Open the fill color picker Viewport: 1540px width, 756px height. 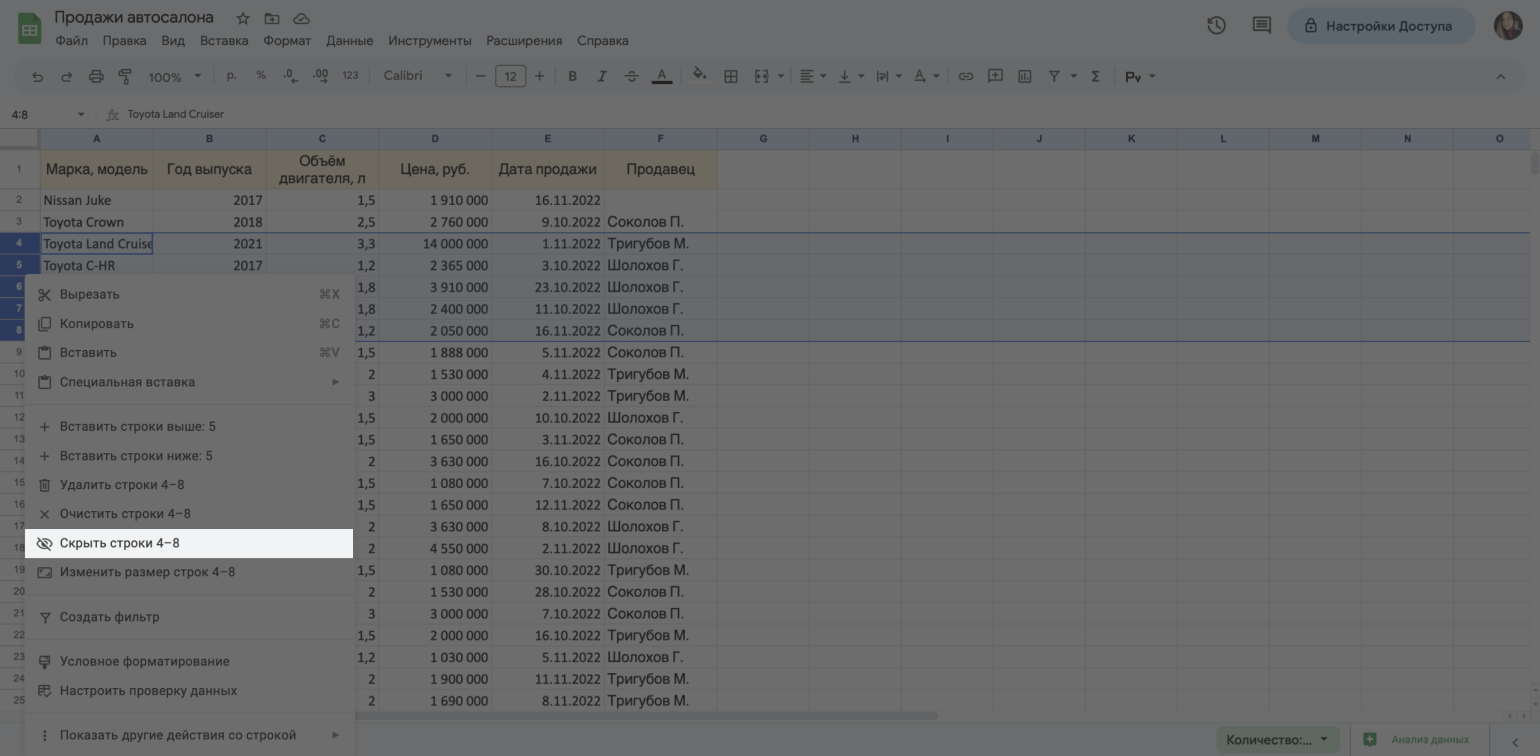click(699, 76)
